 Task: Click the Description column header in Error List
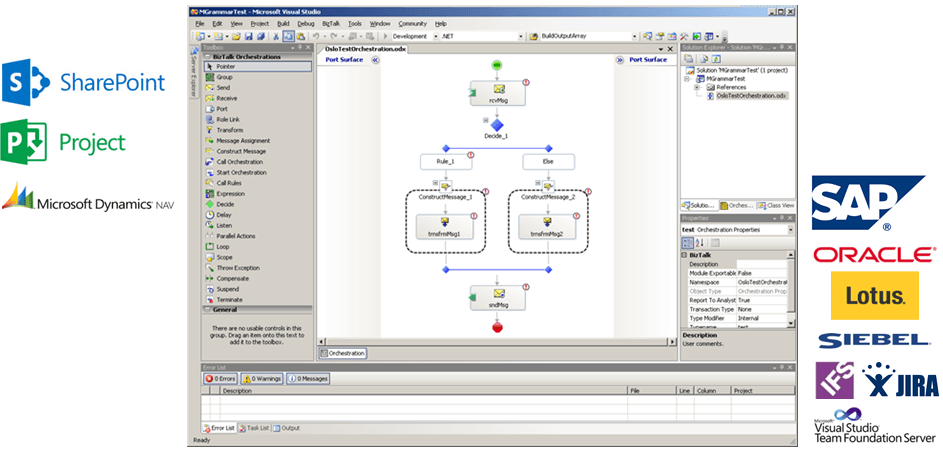click(423, 391)
